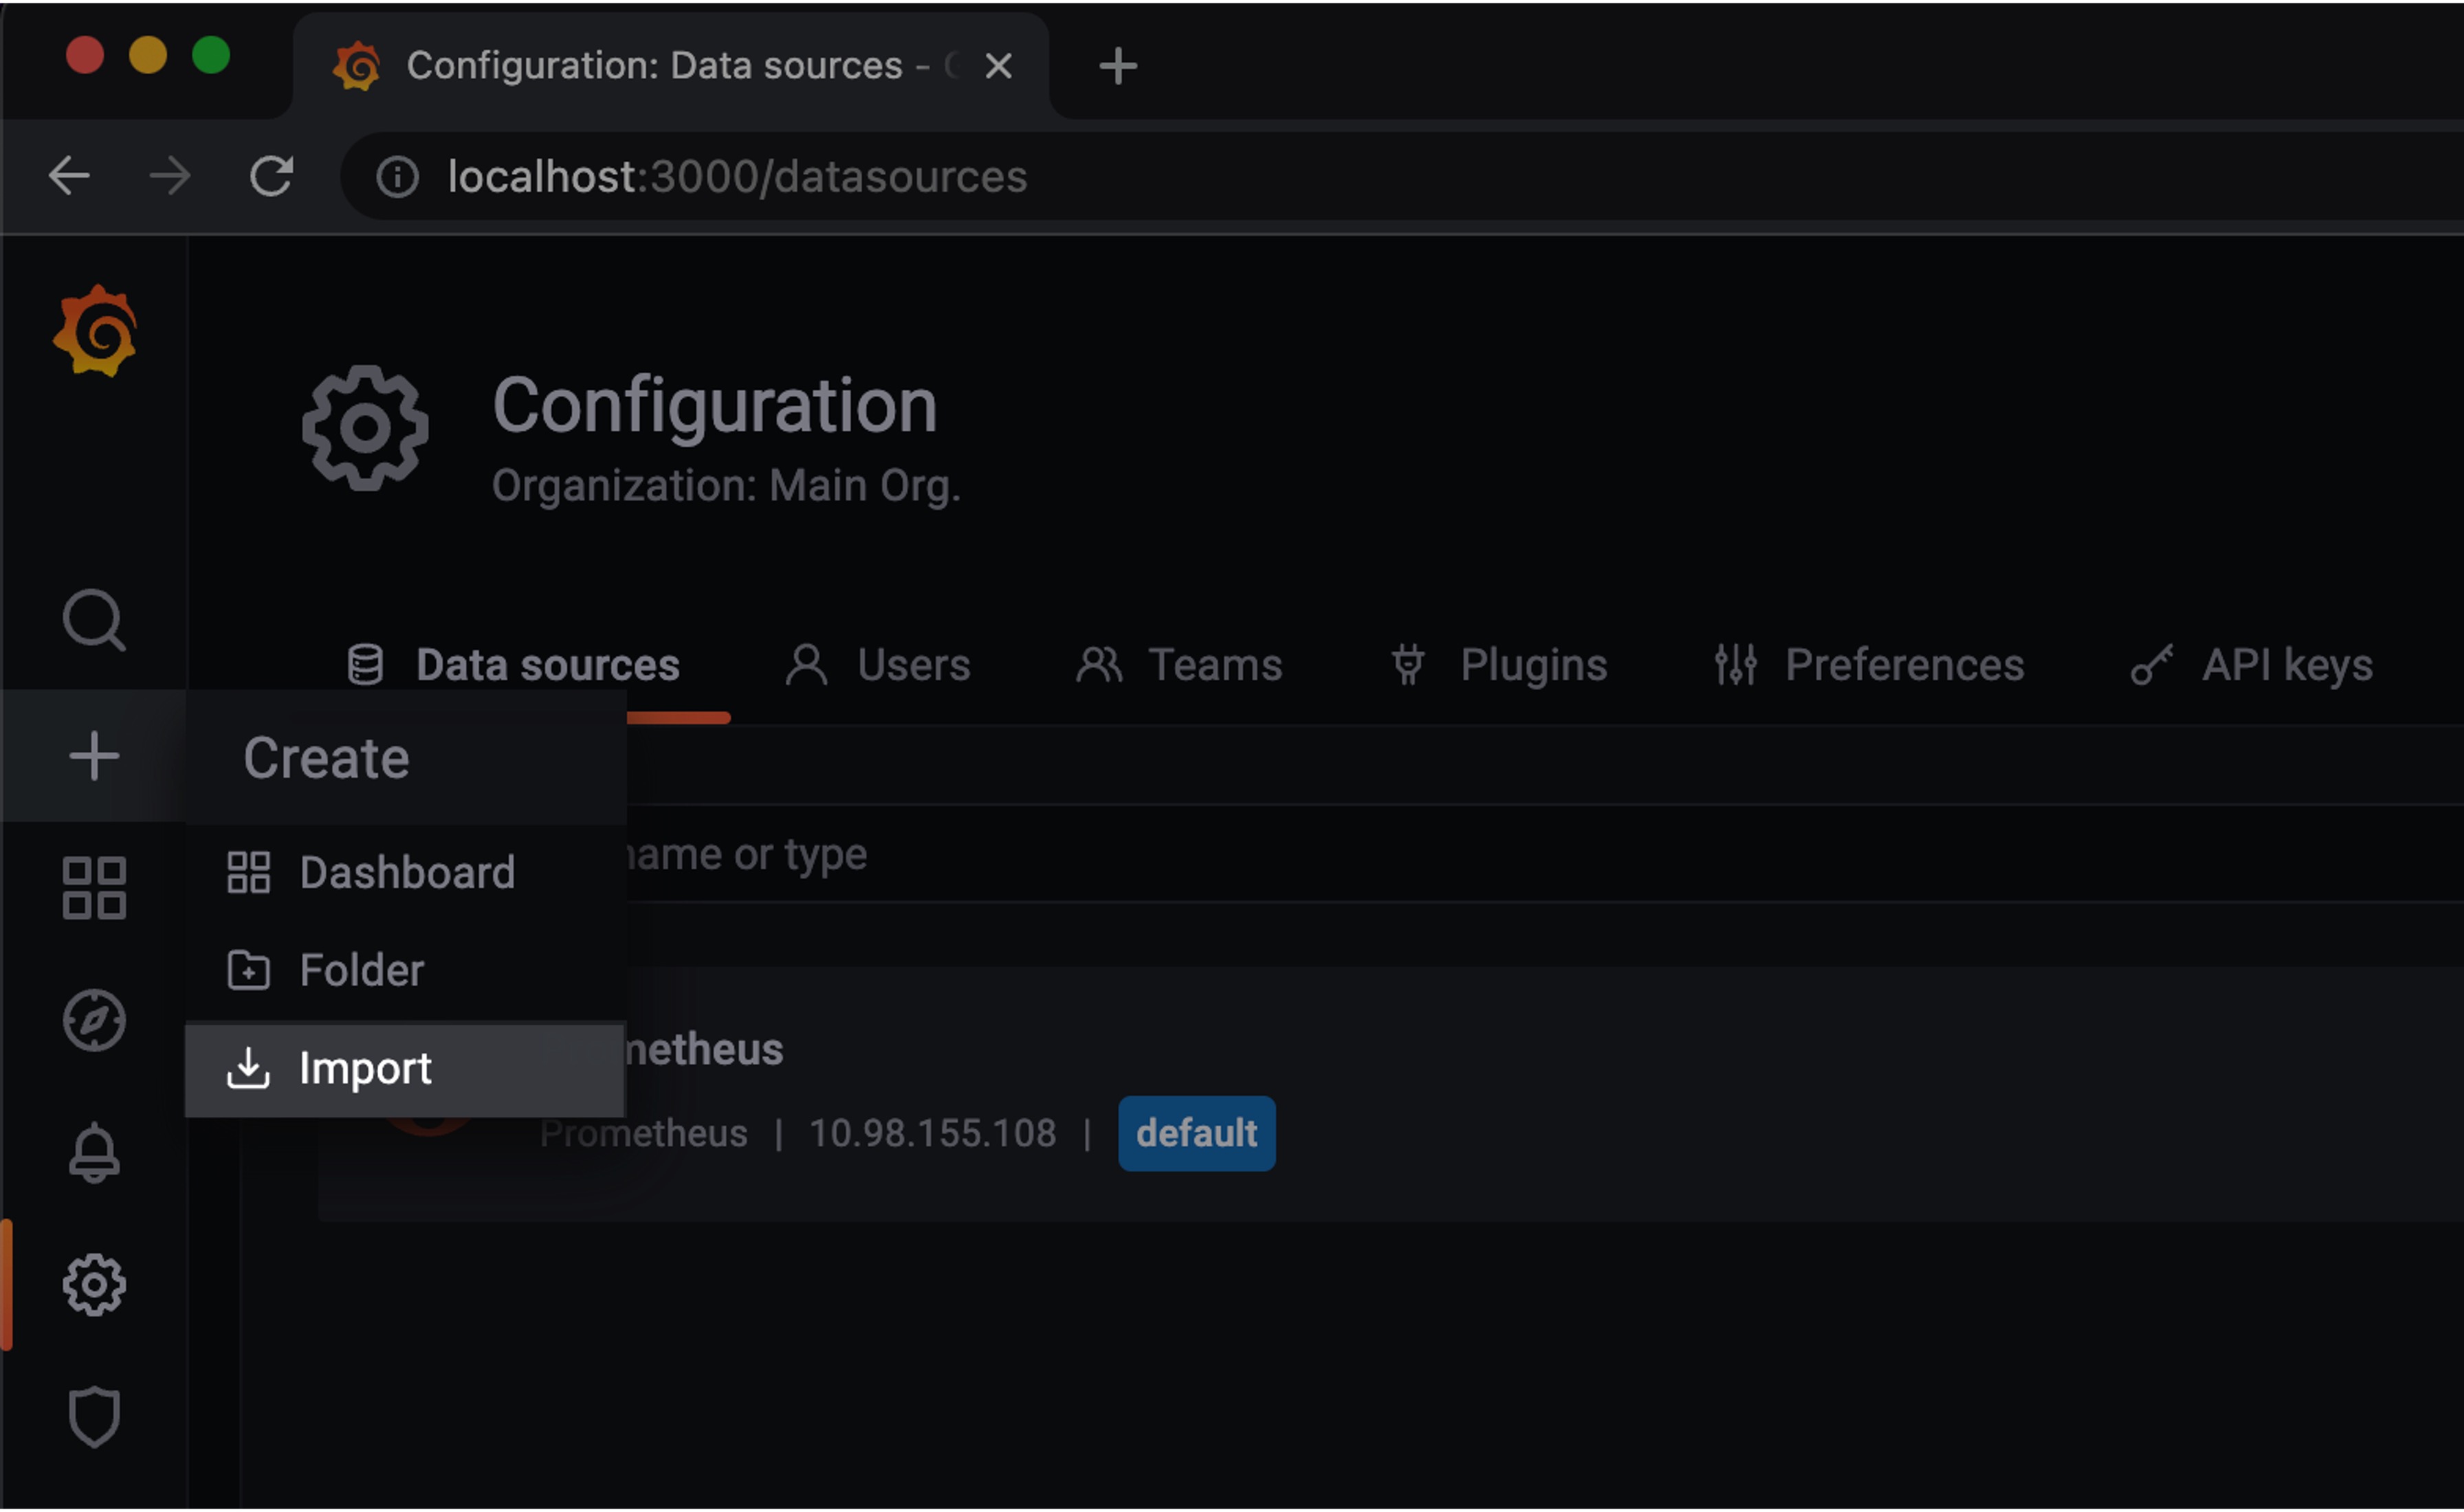Open the Dashboards grid icon in sidebar
The height and width of the screenshot is (1512, 2464).
click(94, 888)
